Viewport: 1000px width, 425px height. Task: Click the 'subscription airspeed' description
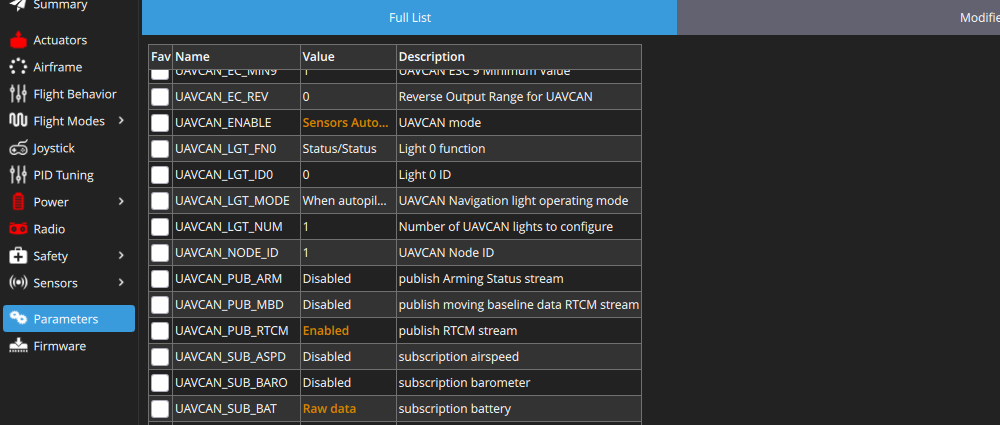pos(459,357)
